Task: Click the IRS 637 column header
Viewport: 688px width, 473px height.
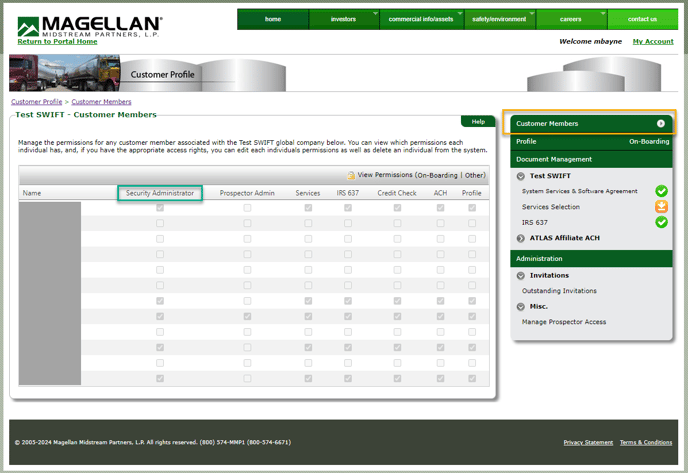Action: point(348,193)
